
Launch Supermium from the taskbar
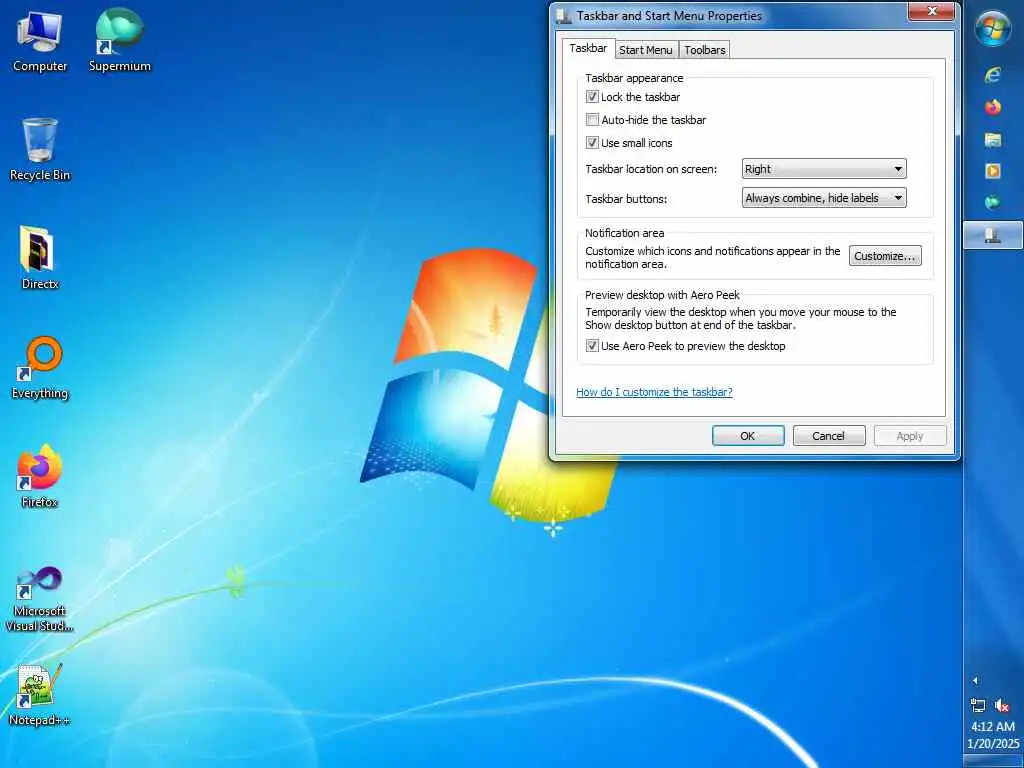pos(993,202)
